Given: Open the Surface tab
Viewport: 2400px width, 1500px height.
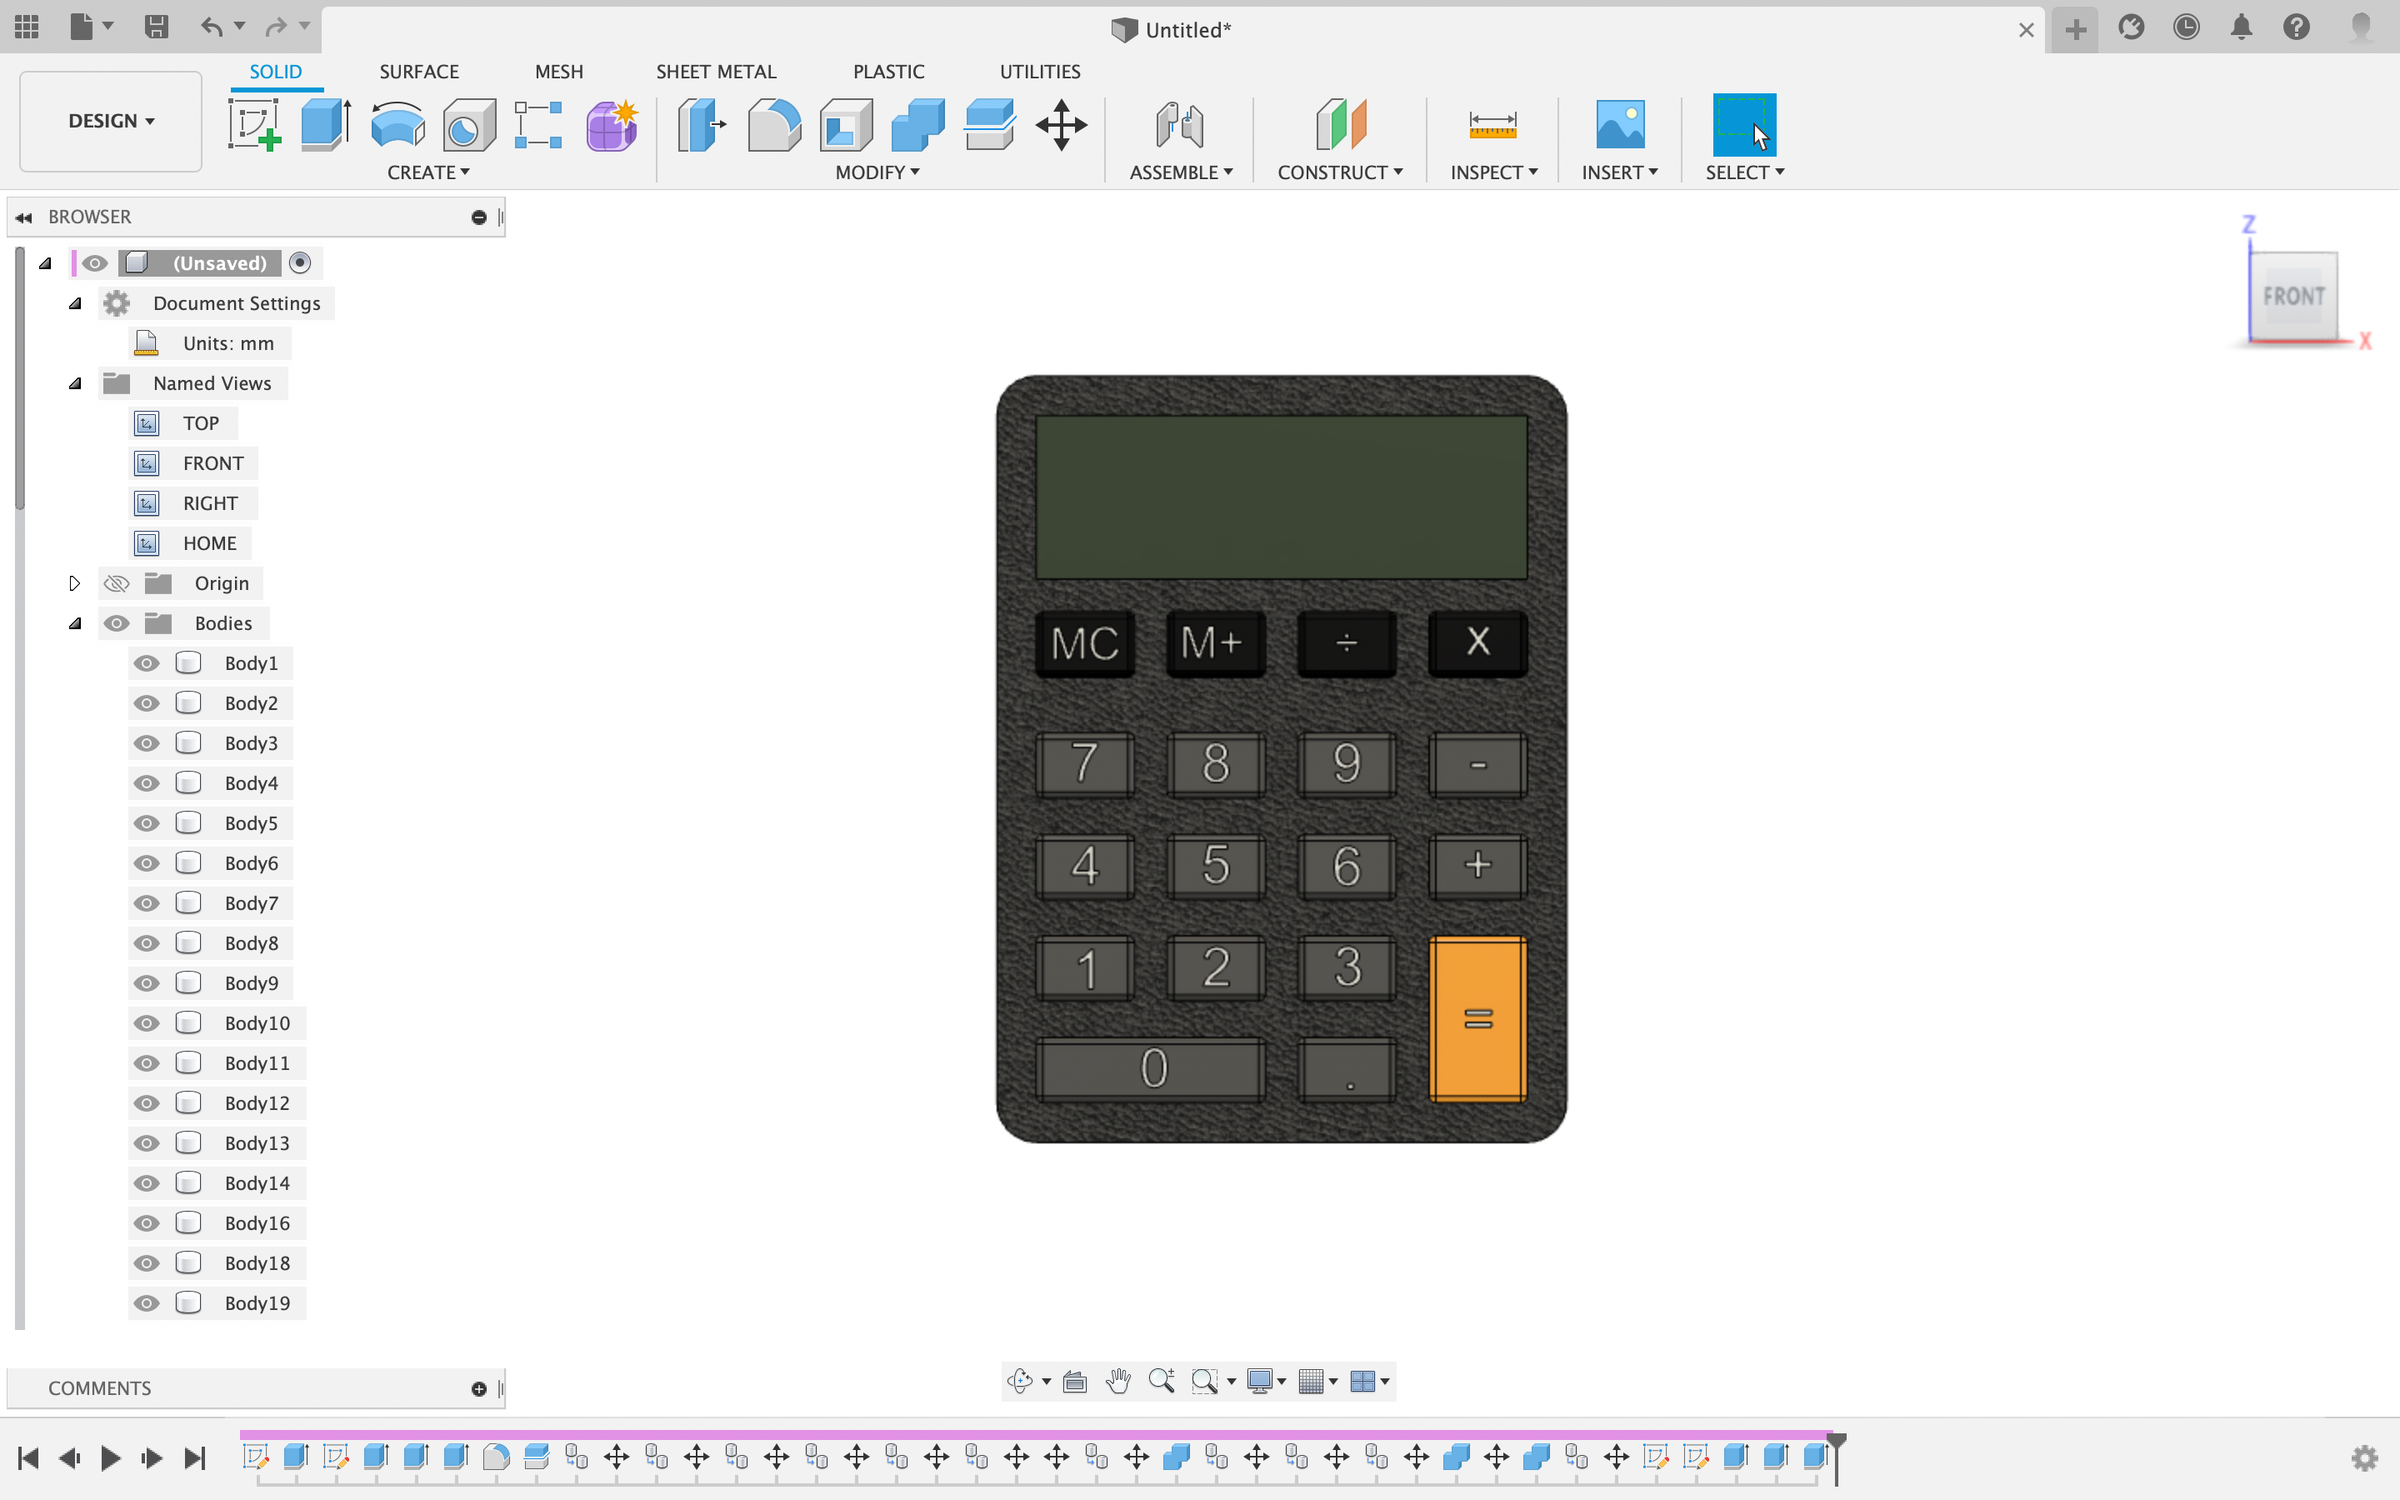Looking at the screenshot, I should tap(419, 71).
